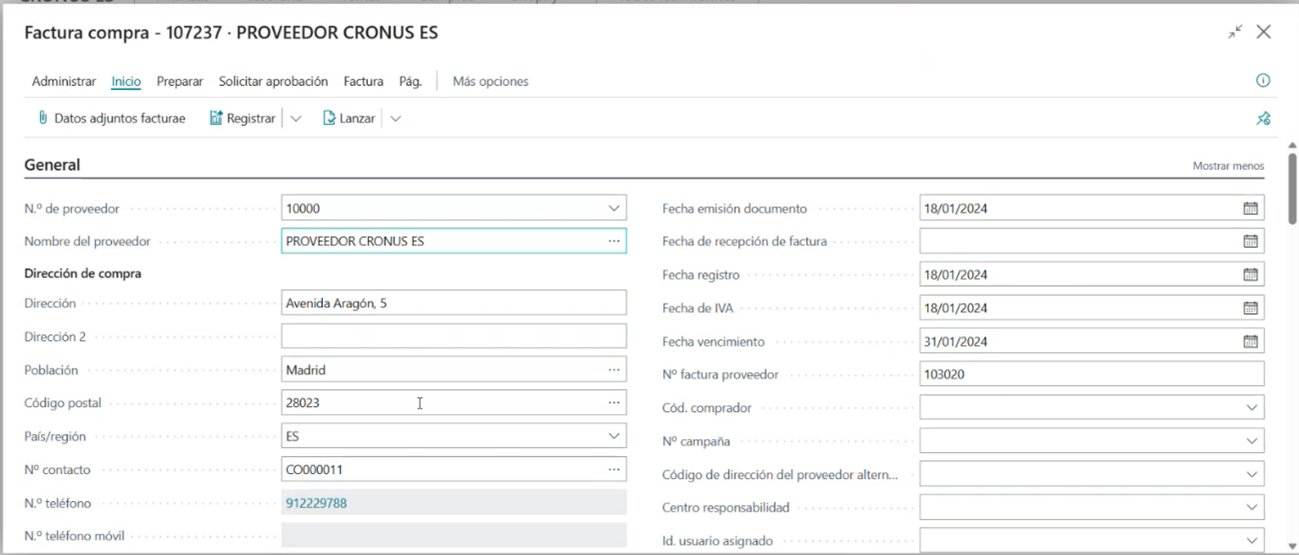
Task: Click the Dirección de compra heading text
Action: pyautogui.click(x=83, y=273)
